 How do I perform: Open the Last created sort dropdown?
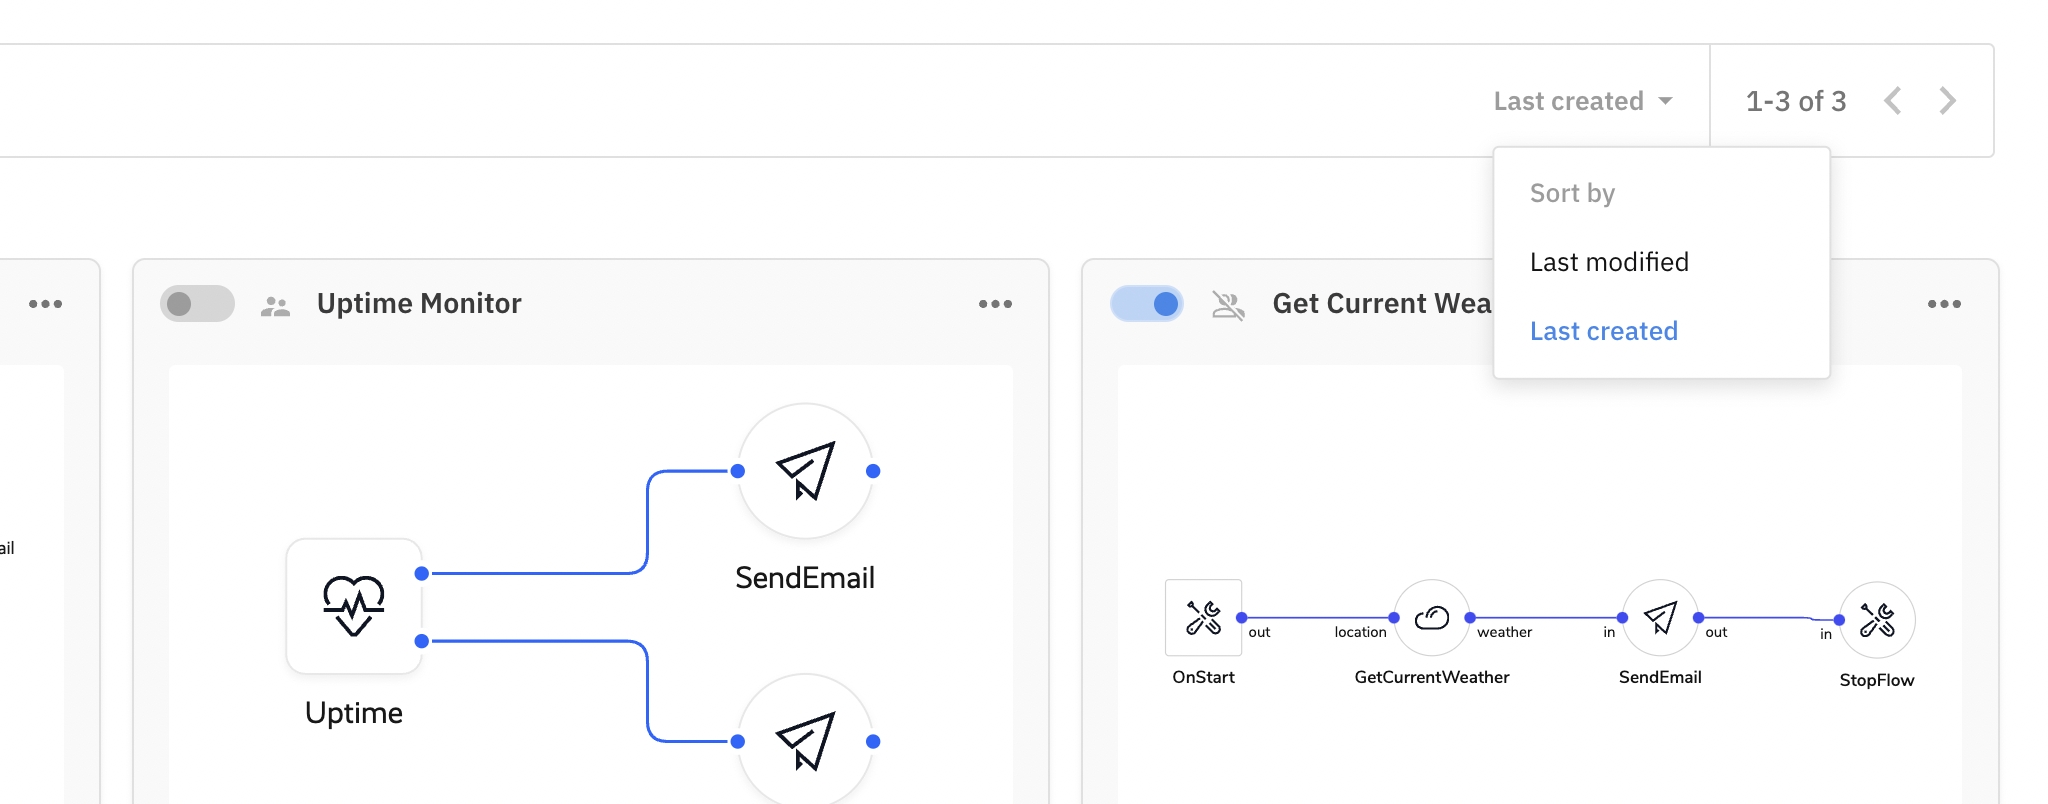(x=1582, y=101)
